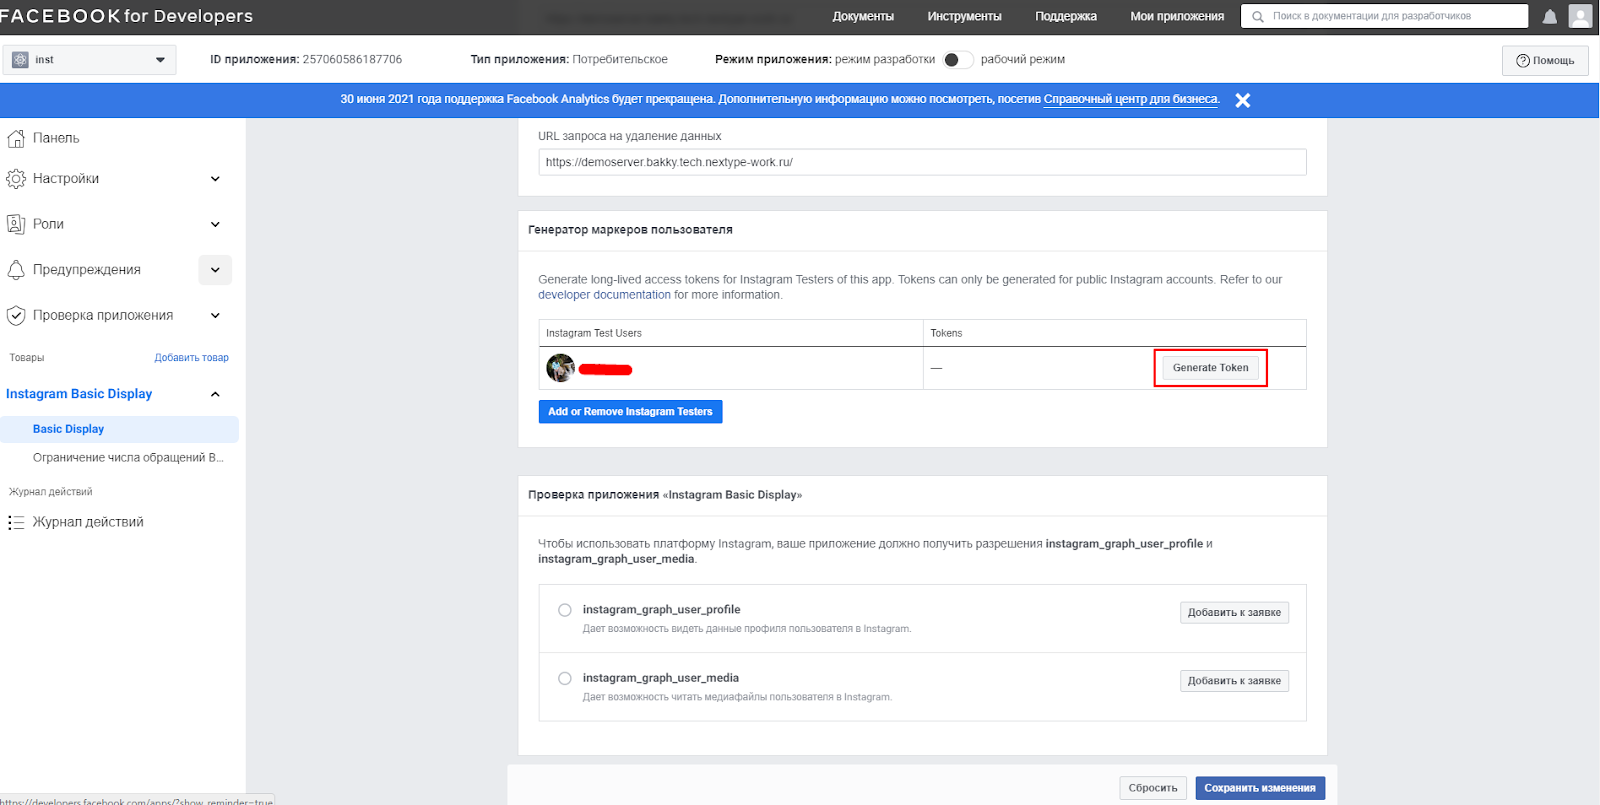Click the Роли person card icon
Viewport: 1600px width, 805px height.
[16, 224]
